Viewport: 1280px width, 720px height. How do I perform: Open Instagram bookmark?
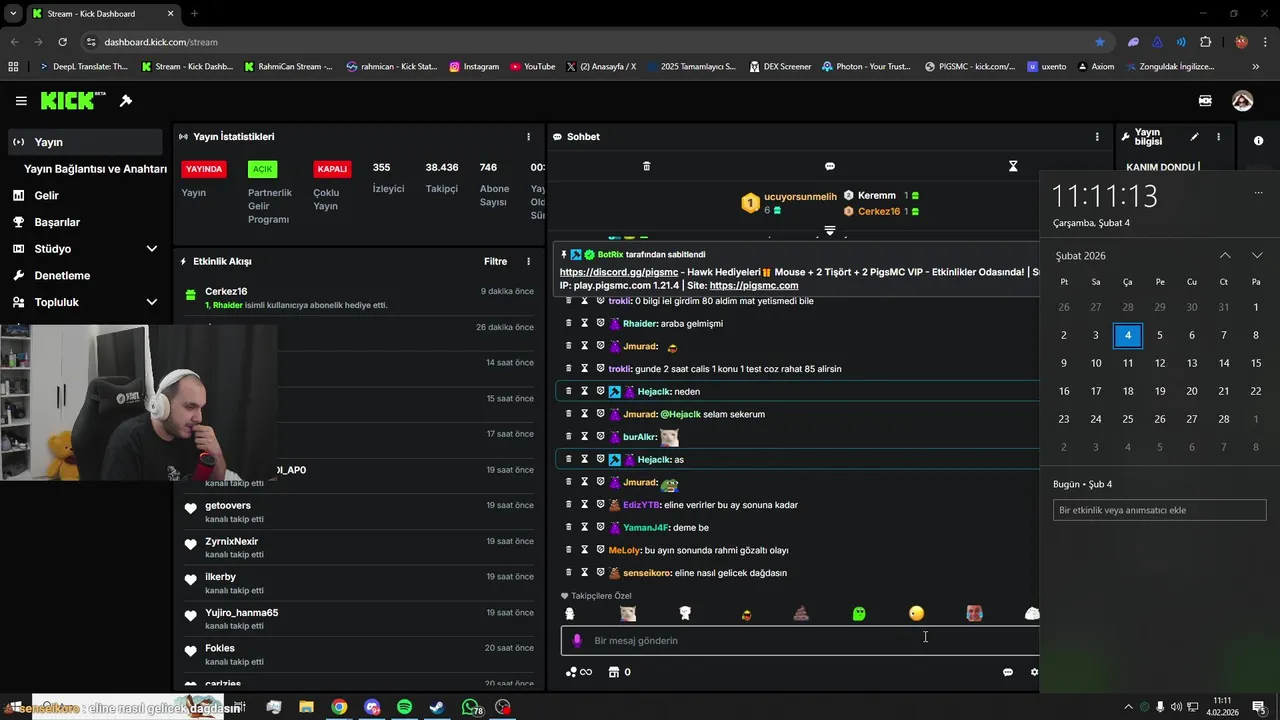(x=474, y=66)
